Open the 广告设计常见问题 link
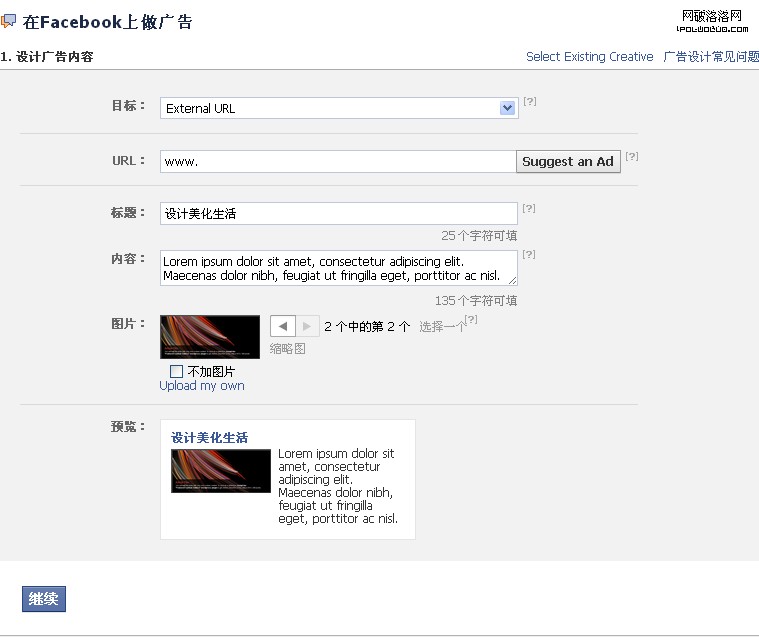759x637 pixels. (711, 57)
